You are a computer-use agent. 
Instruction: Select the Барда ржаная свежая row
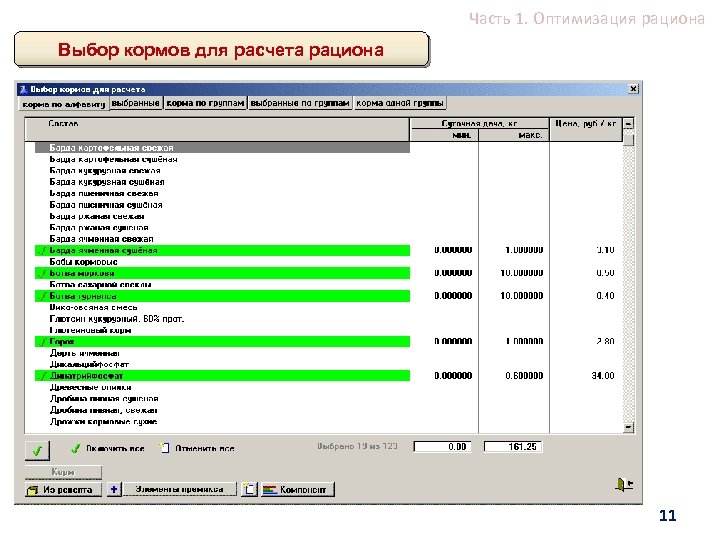(222, 216)
